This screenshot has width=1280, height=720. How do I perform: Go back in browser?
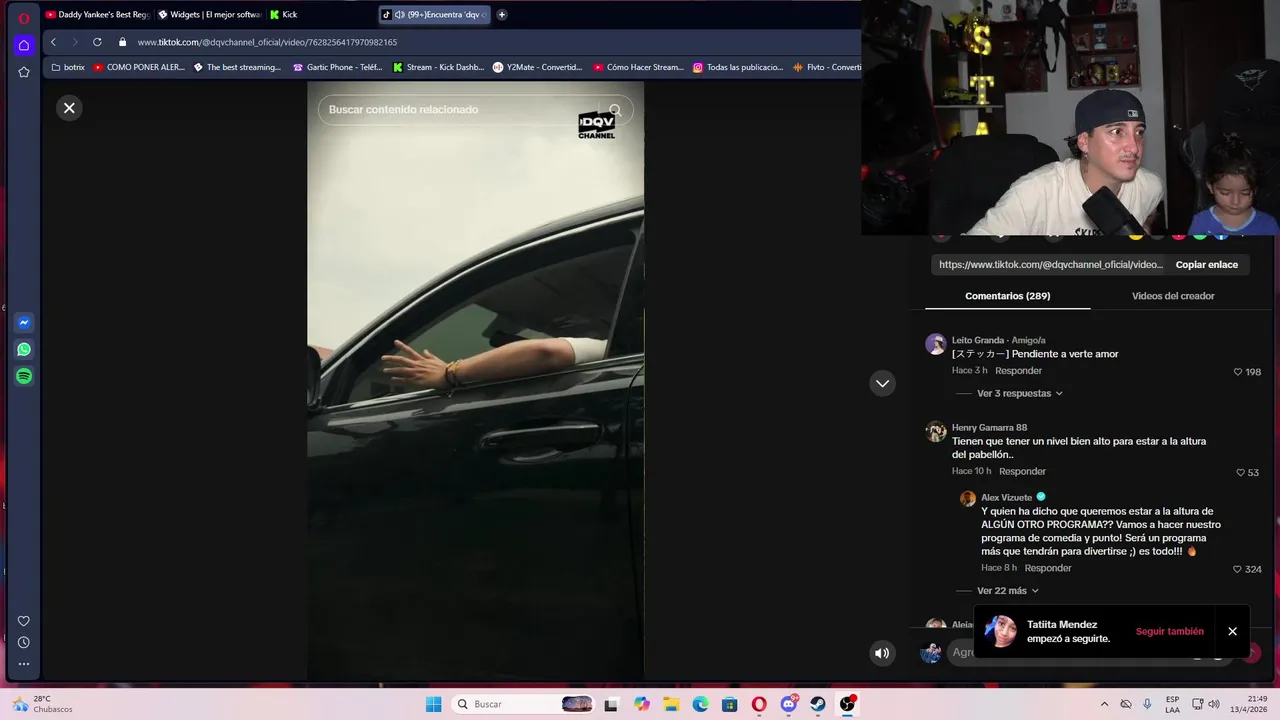click(x=53, y=42)
